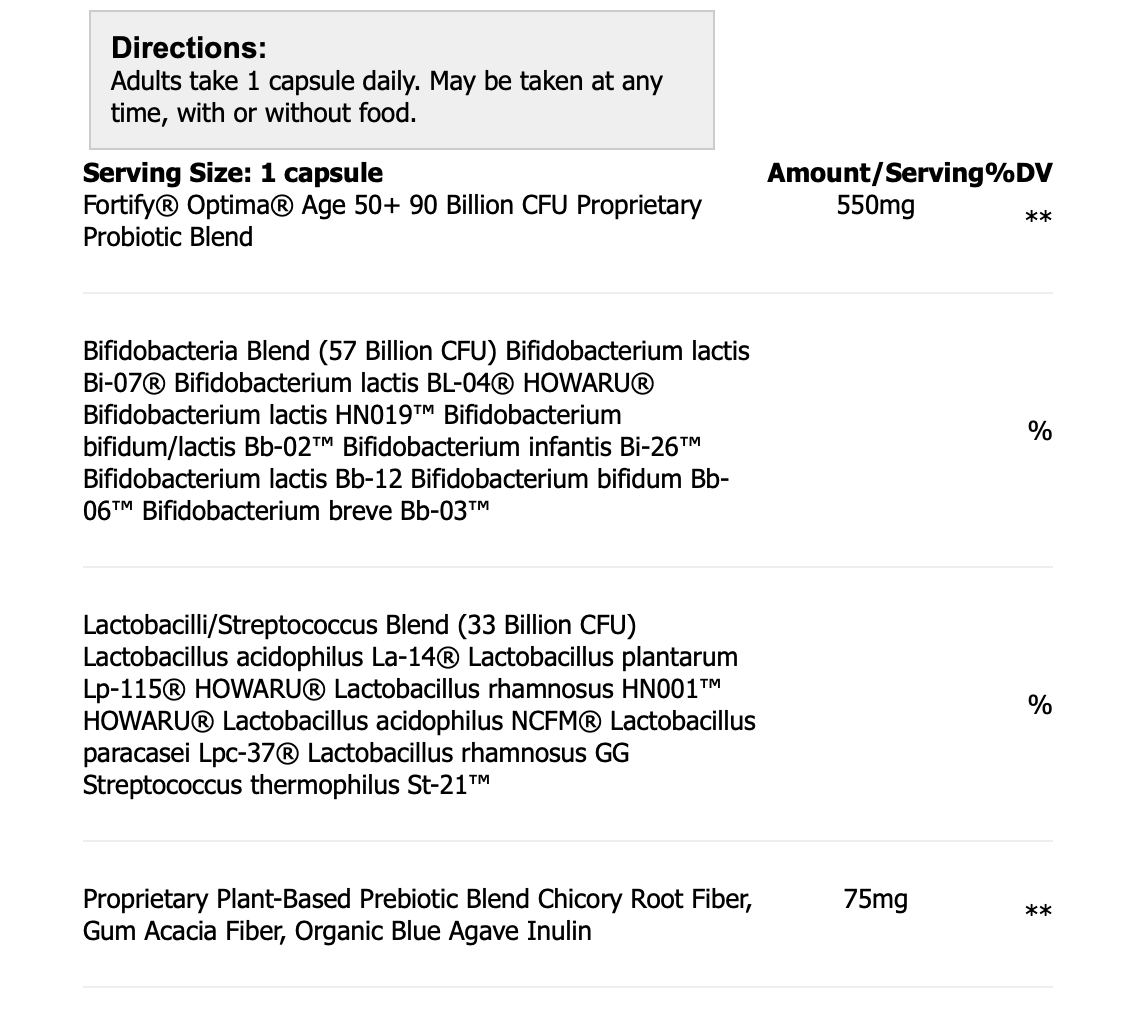The width and height of the screenshot is (1126, 1036).
Task: Click the 75mg amount value
Action: [875, 899]
